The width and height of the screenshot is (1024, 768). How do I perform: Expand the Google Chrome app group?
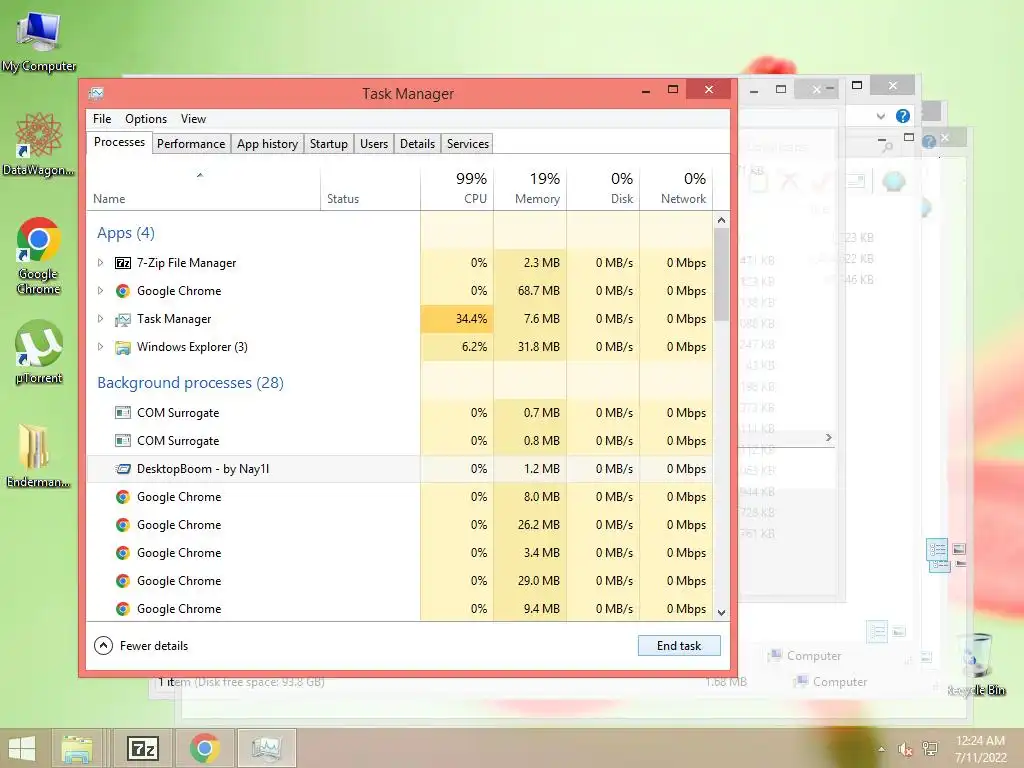pyautogui.click(x=100, y=291)
